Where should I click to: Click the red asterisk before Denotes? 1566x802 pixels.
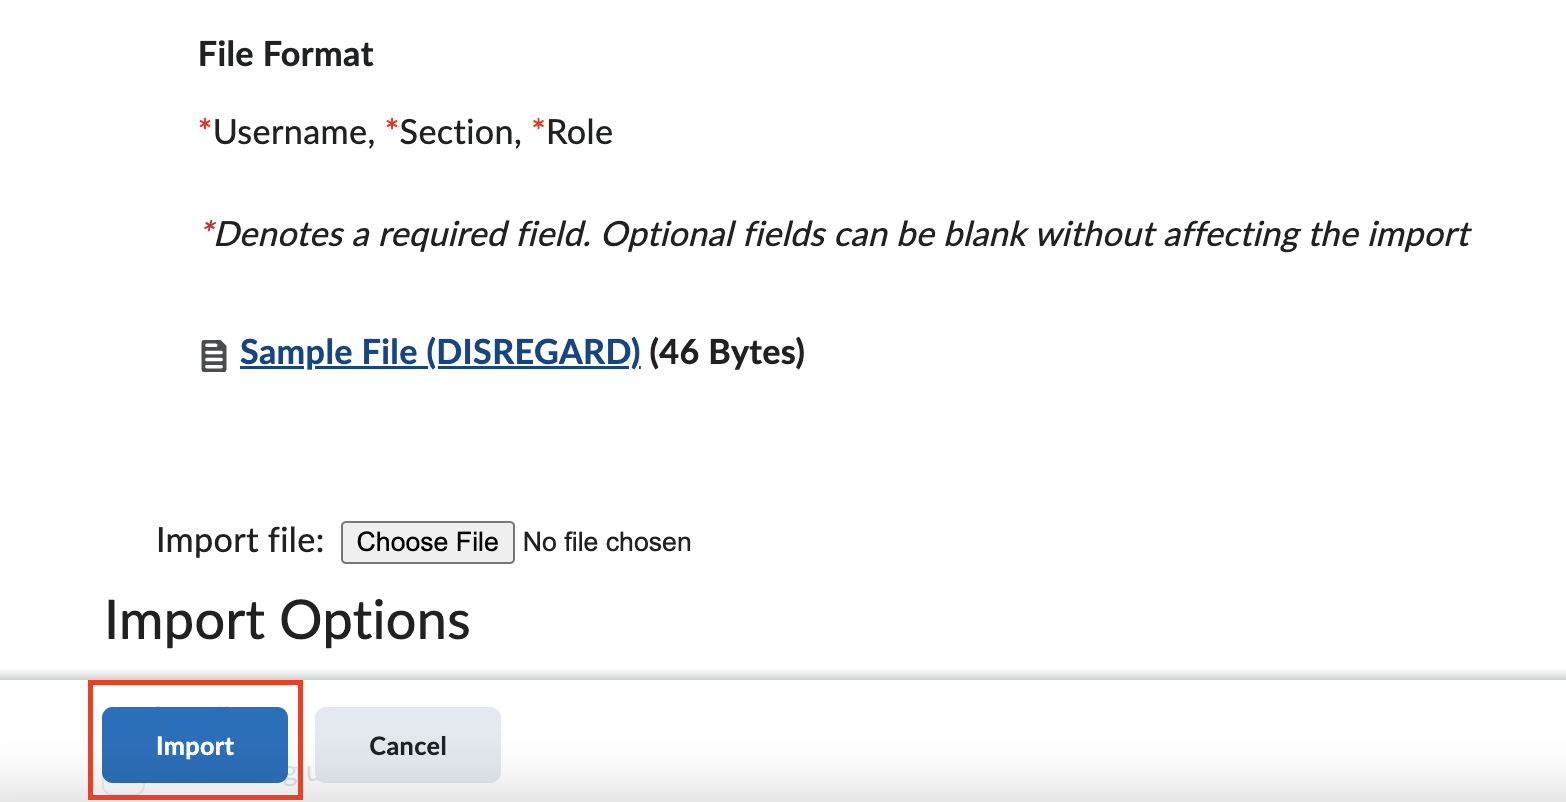[208, 229]
